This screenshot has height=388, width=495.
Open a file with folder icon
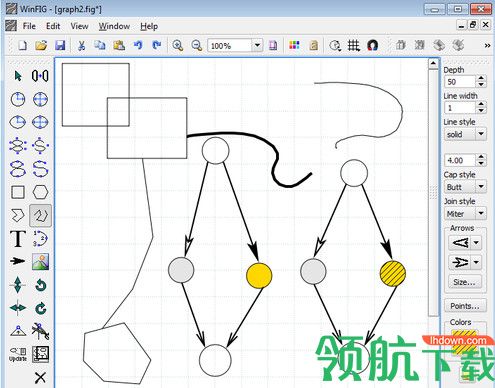[41, 45]
